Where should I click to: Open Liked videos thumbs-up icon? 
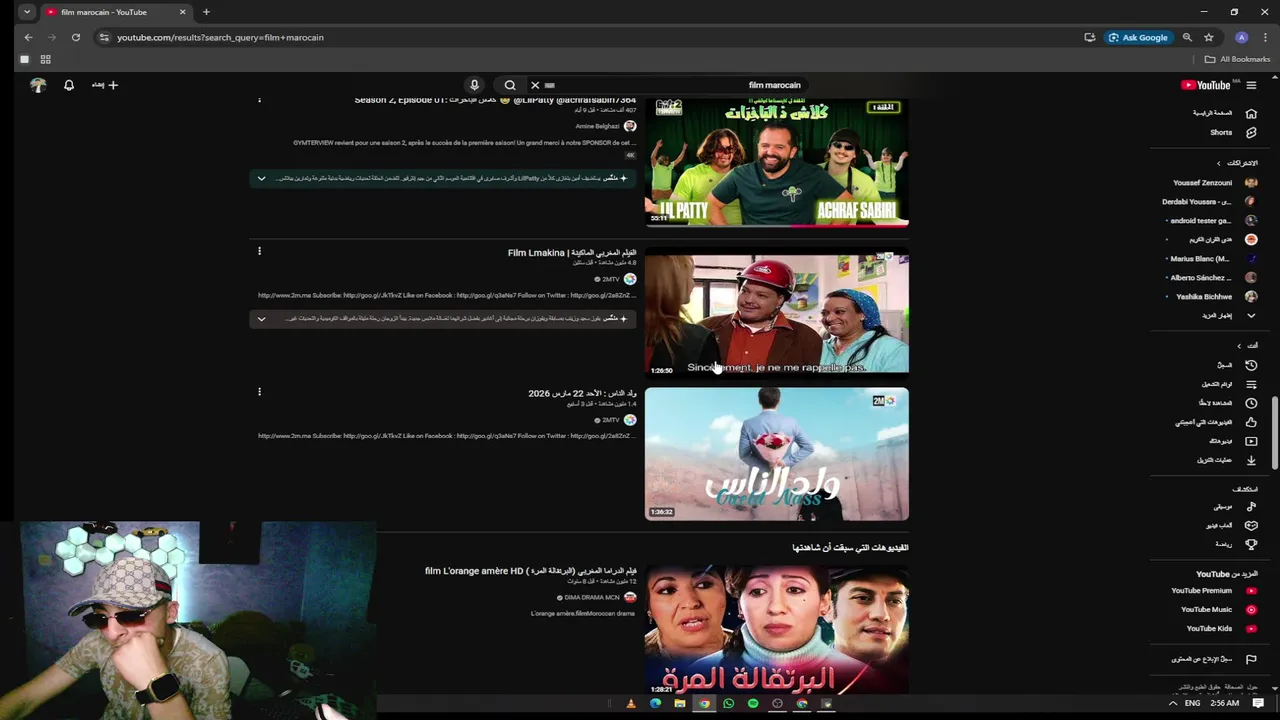tap(1251, 422)
